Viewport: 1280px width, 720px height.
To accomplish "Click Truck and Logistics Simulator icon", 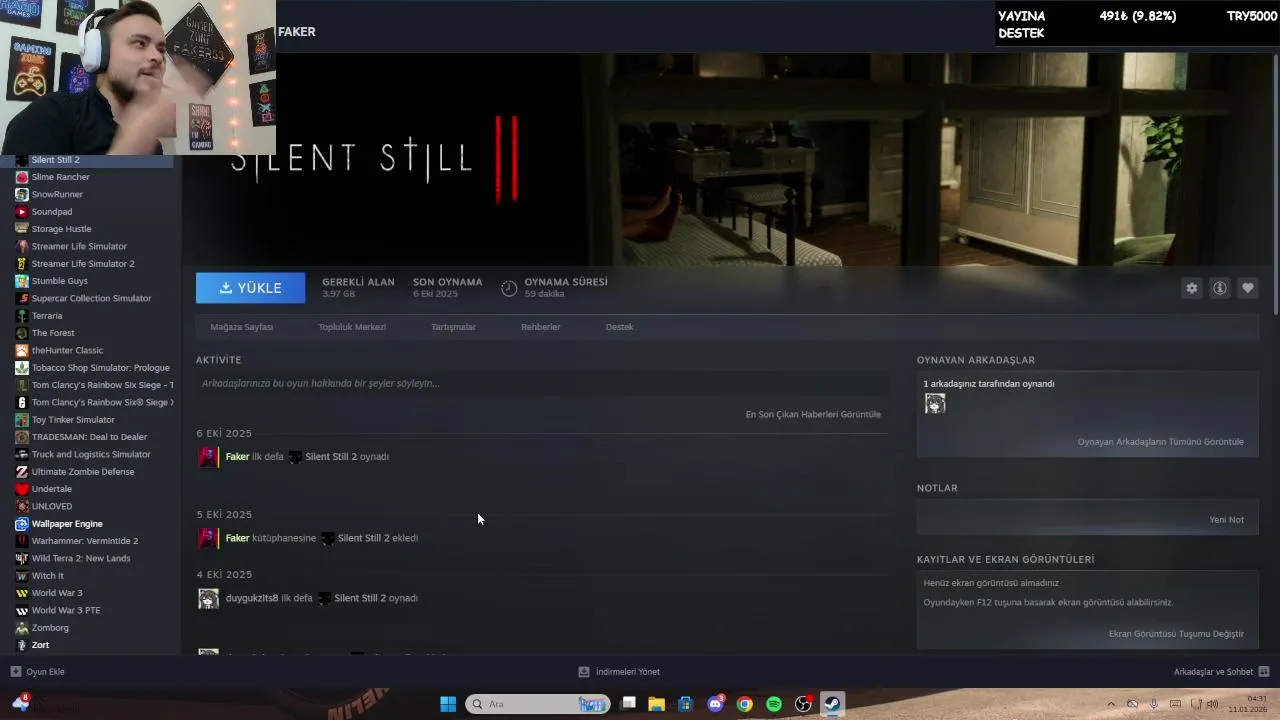I will [22, 454].
